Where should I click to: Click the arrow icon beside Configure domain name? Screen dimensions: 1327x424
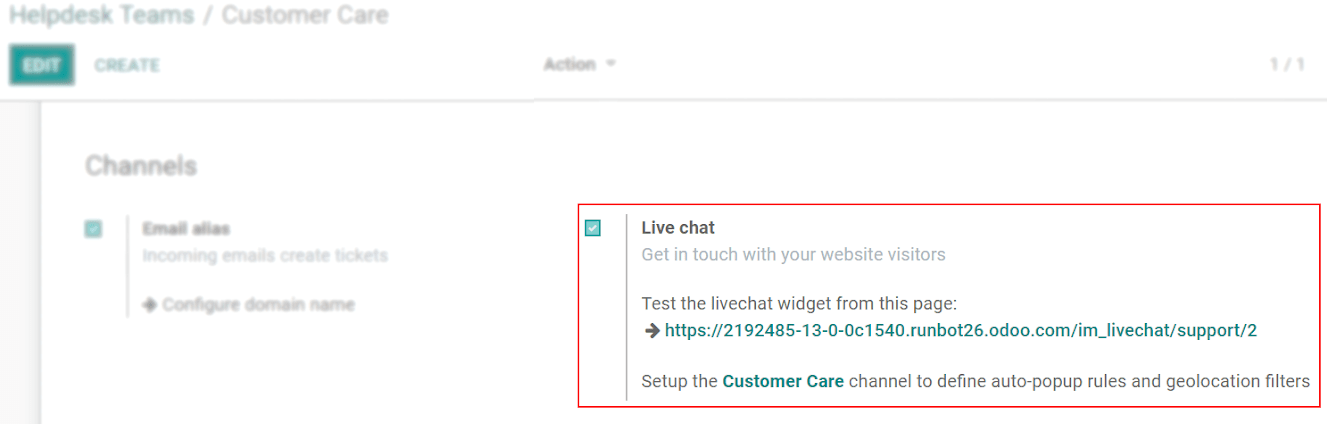[150, 304]
